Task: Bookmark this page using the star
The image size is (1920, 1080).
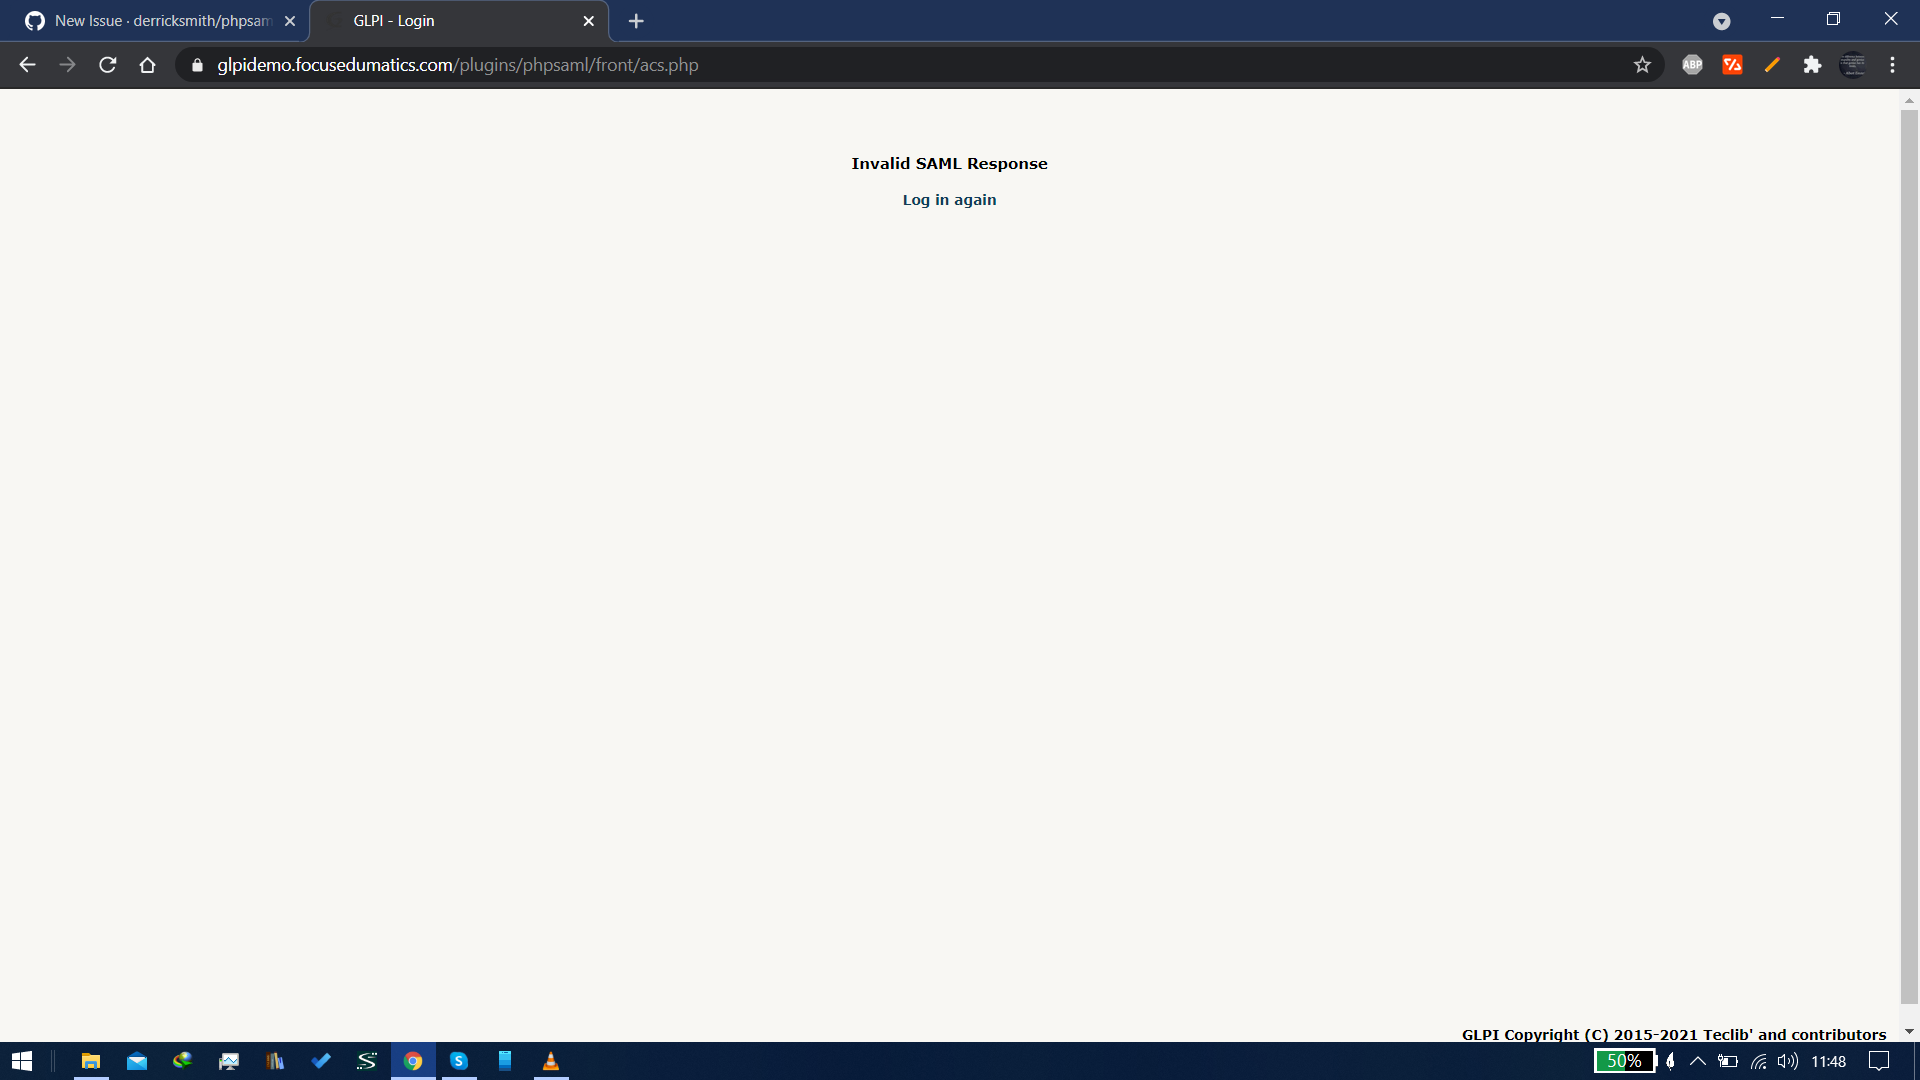Action: point(1643,64)
